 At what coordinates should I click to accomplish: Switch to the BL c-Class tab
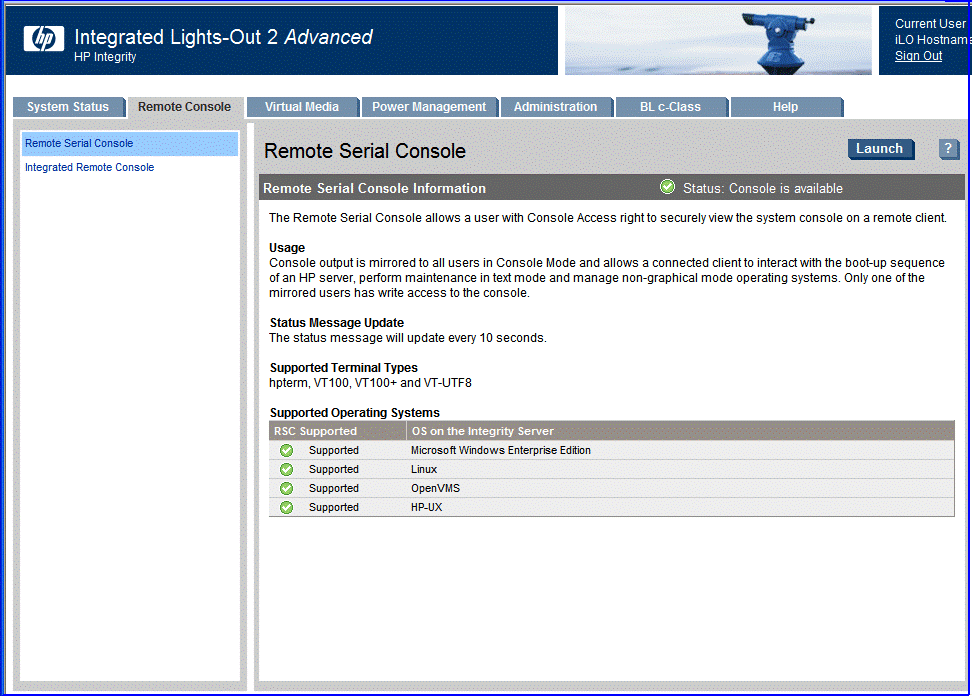tap(670, 107)
